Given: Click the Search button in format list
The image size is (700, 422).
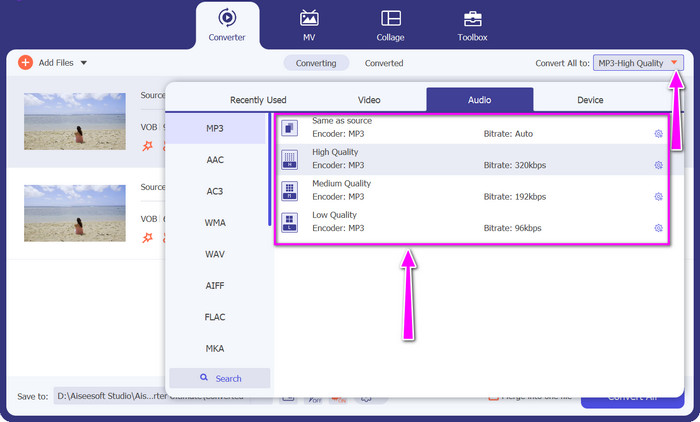Looking at the screenshot, I should (x=219, y=378).
